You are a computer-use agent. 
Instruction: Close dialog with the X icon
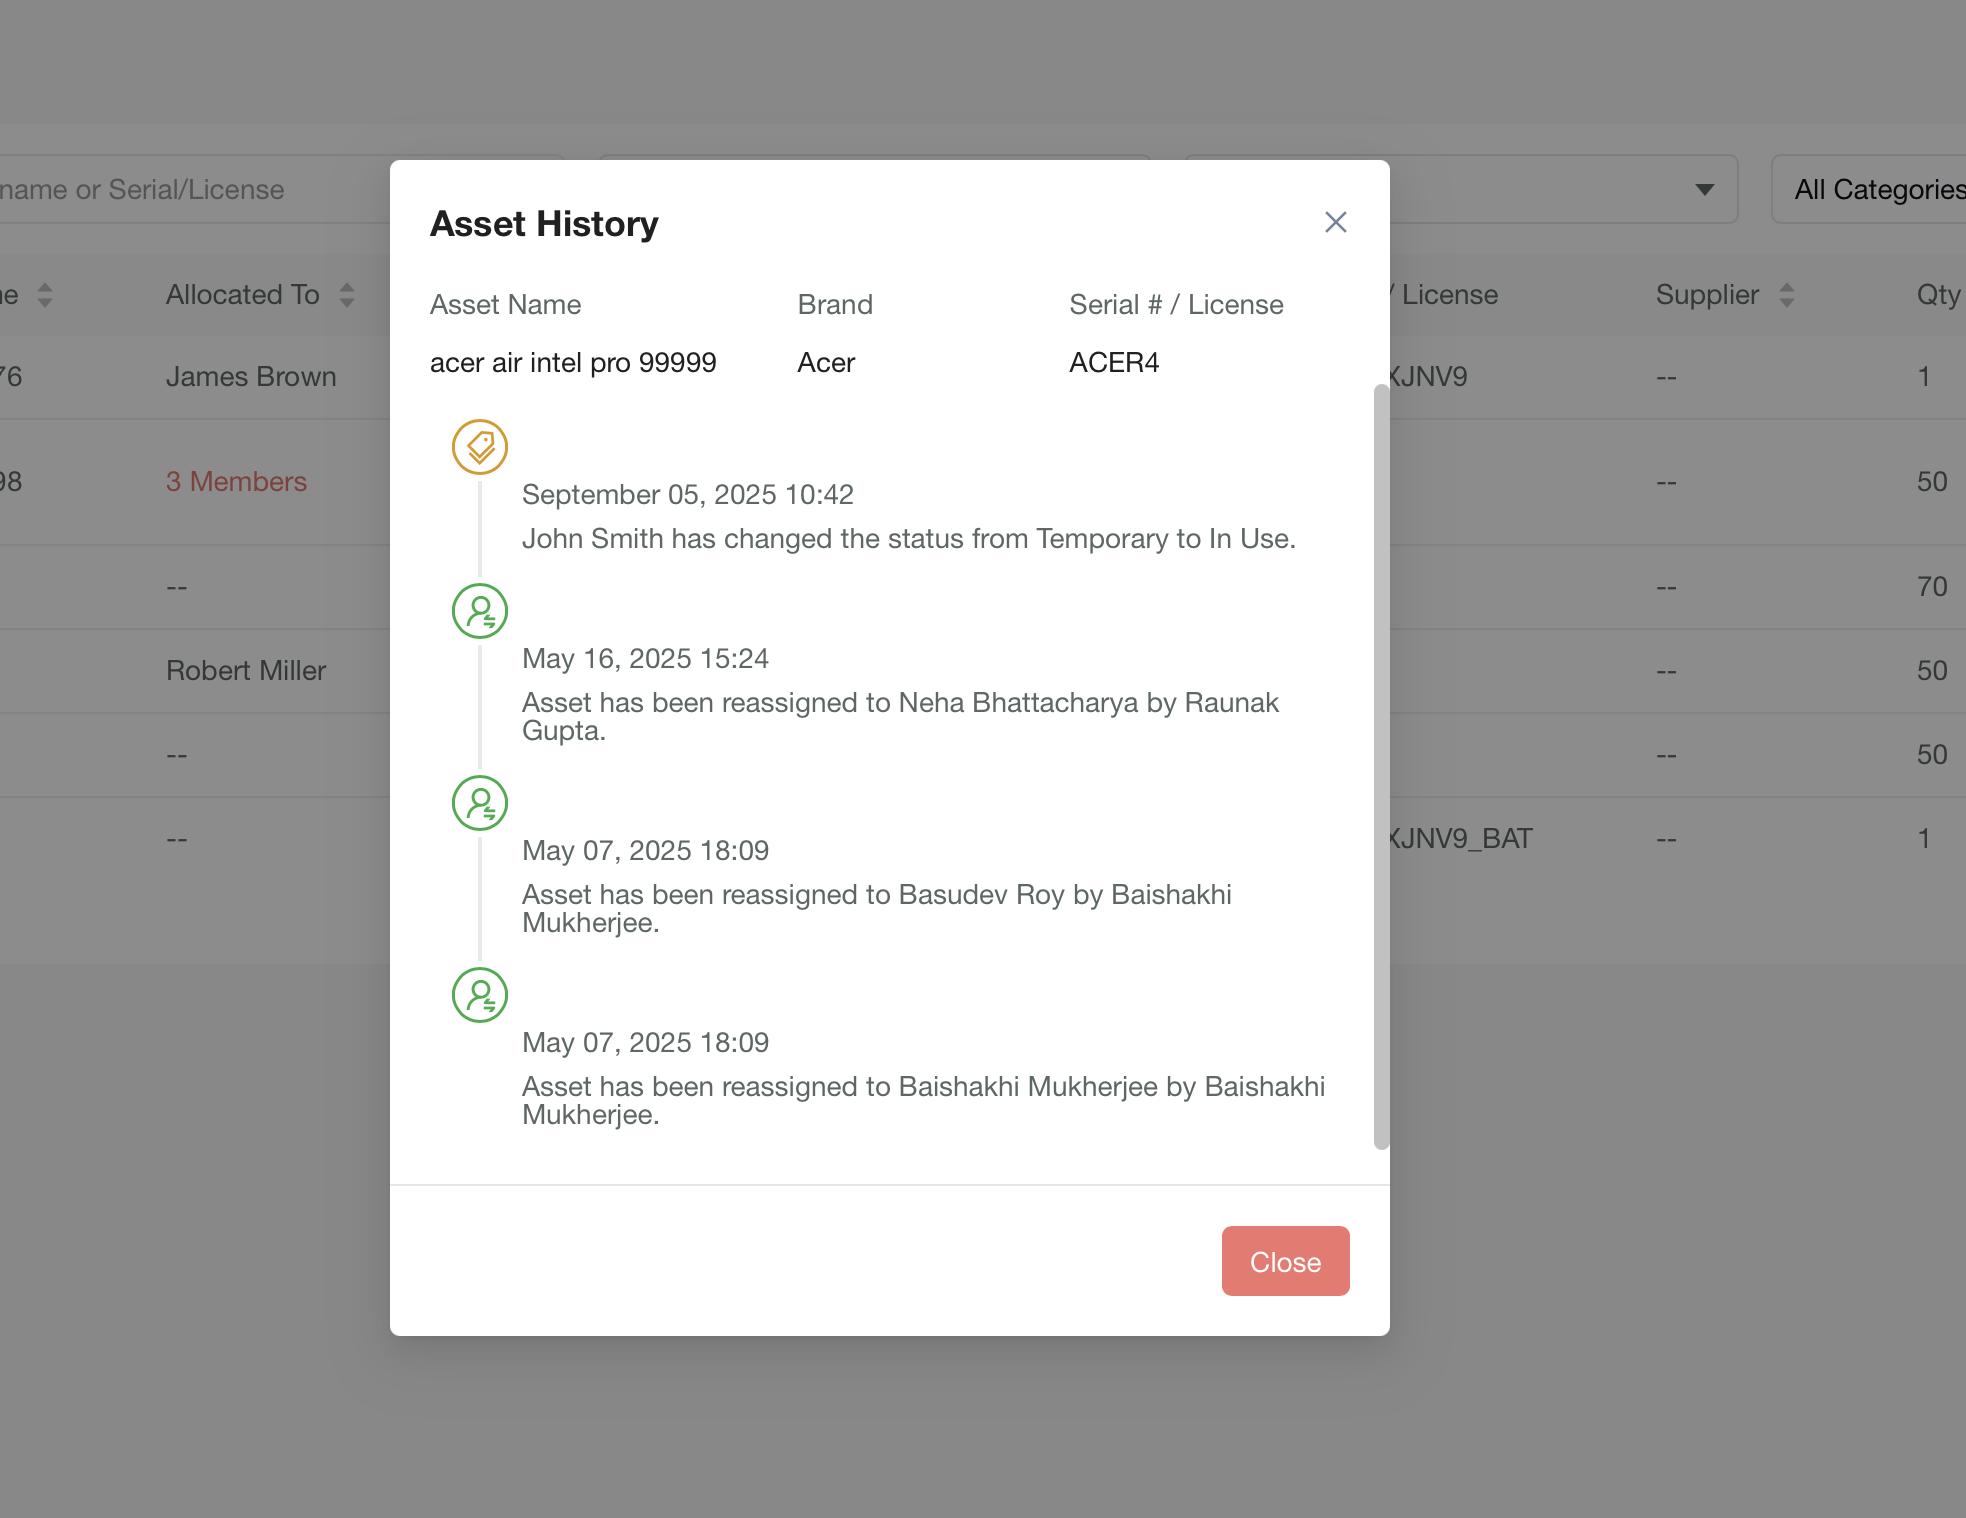coord(1335,222)
